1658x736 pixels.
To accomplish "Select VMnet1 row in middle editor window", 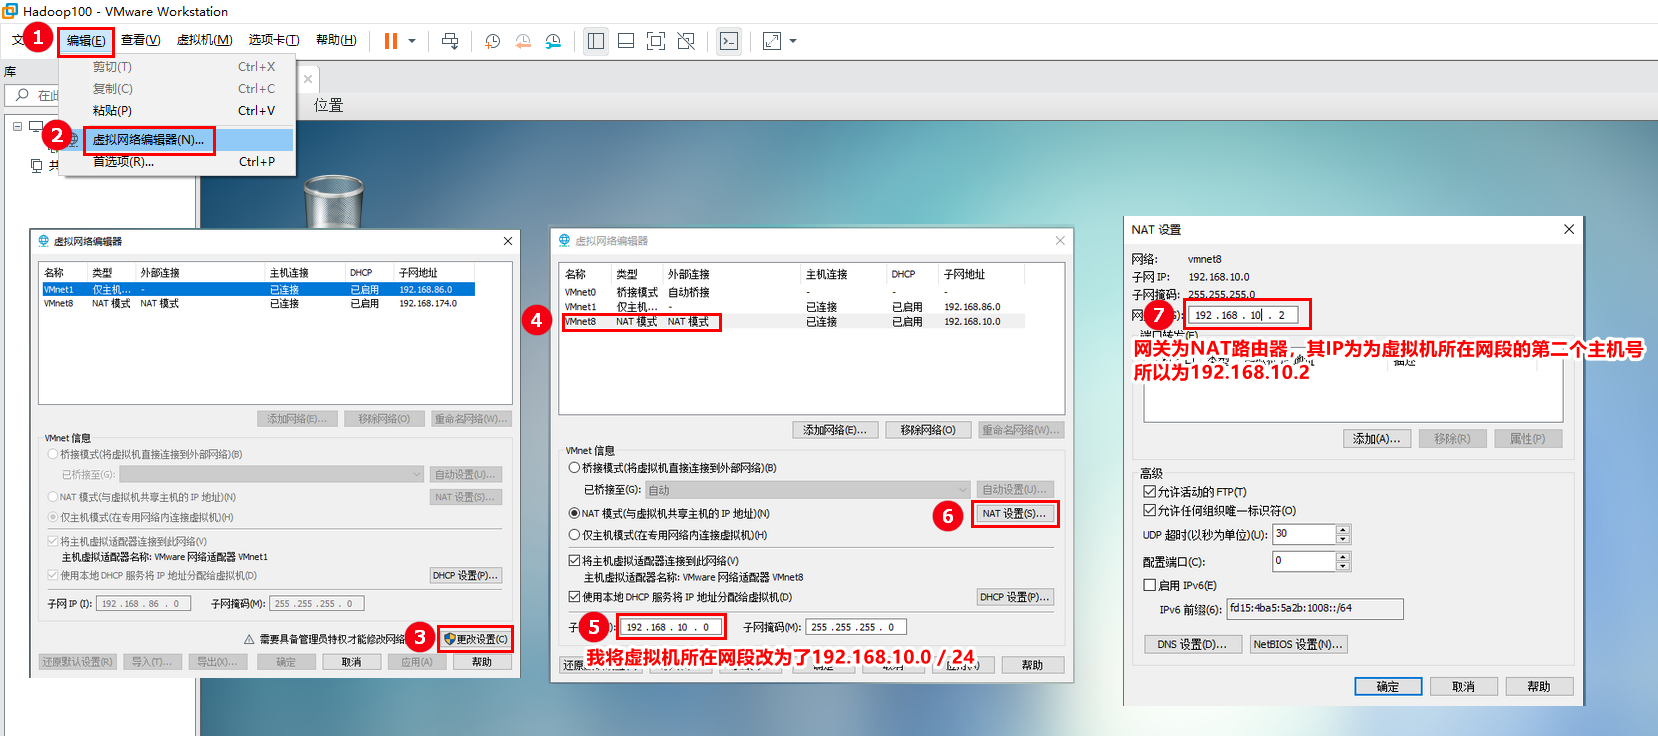I will click(x=793, y=307).
